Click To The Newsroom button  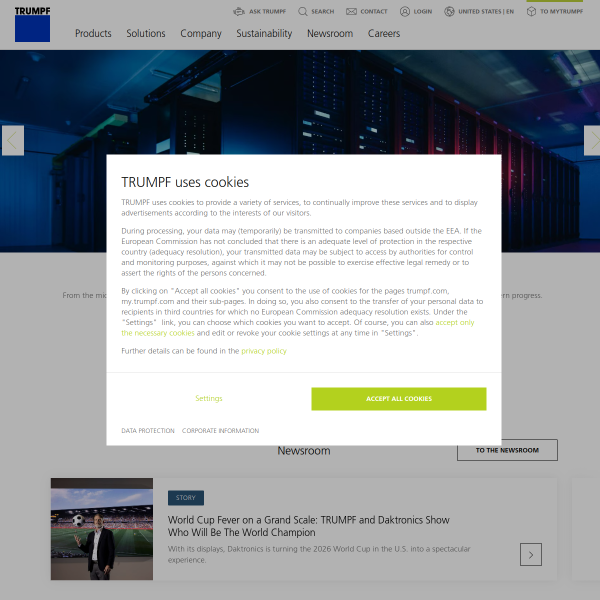pyautogui.click(x=507, y=450)
